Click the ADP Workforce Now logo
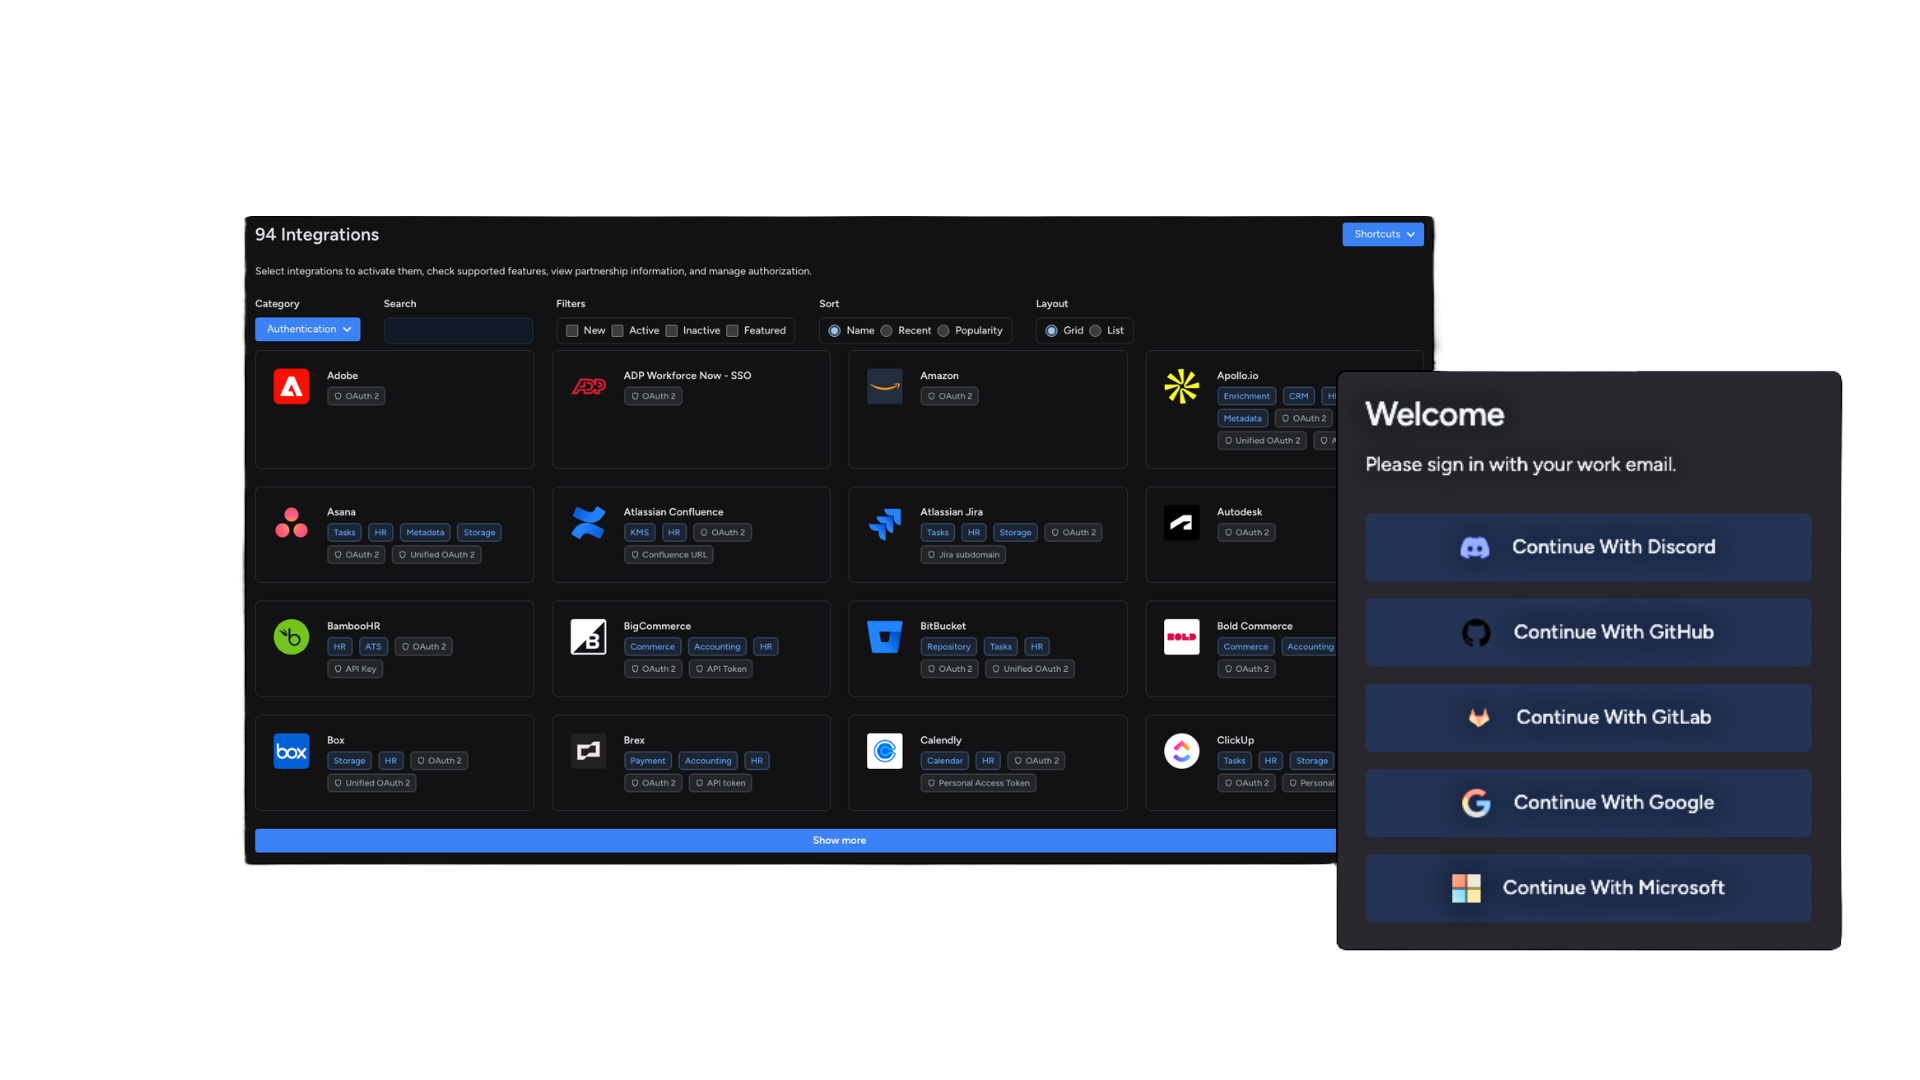Image resolution: width=1920 pixels, height=1080 pixels. coord(588,386)
